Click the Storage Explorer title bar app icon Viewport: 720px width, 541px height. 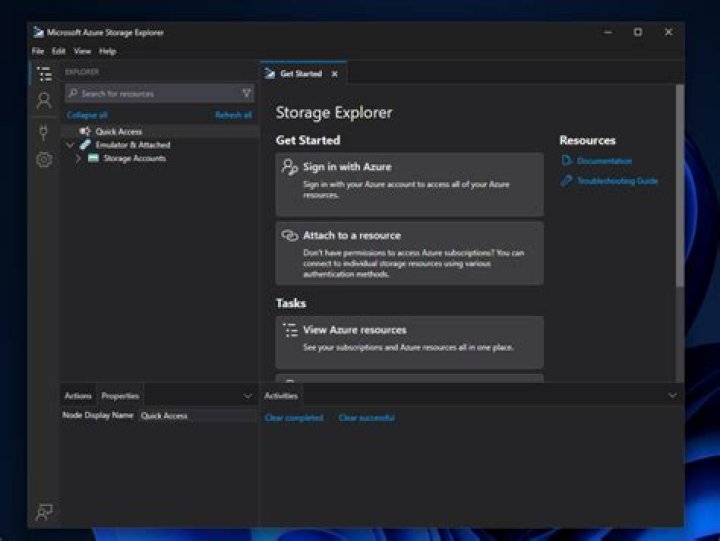[x=38, y=32]
